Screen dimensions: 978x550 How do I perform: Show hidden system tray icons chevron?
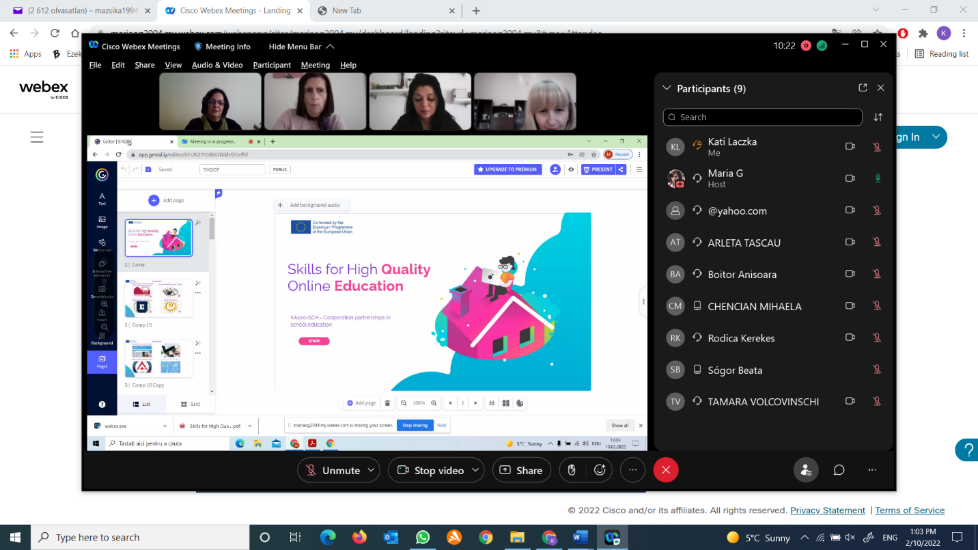pos(805,537)
